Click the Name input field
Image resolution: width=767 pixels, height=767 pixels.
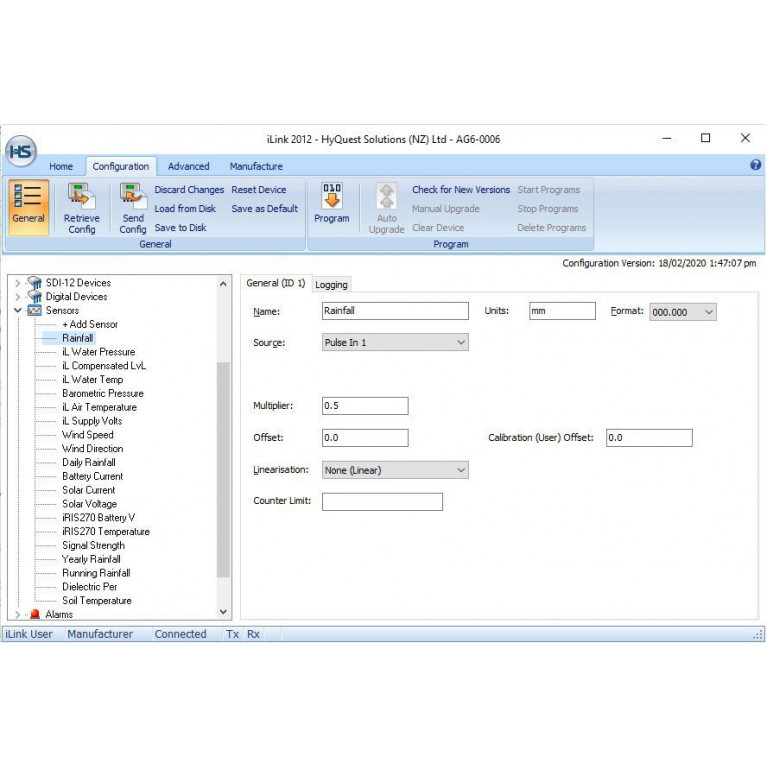pos(395,311)
